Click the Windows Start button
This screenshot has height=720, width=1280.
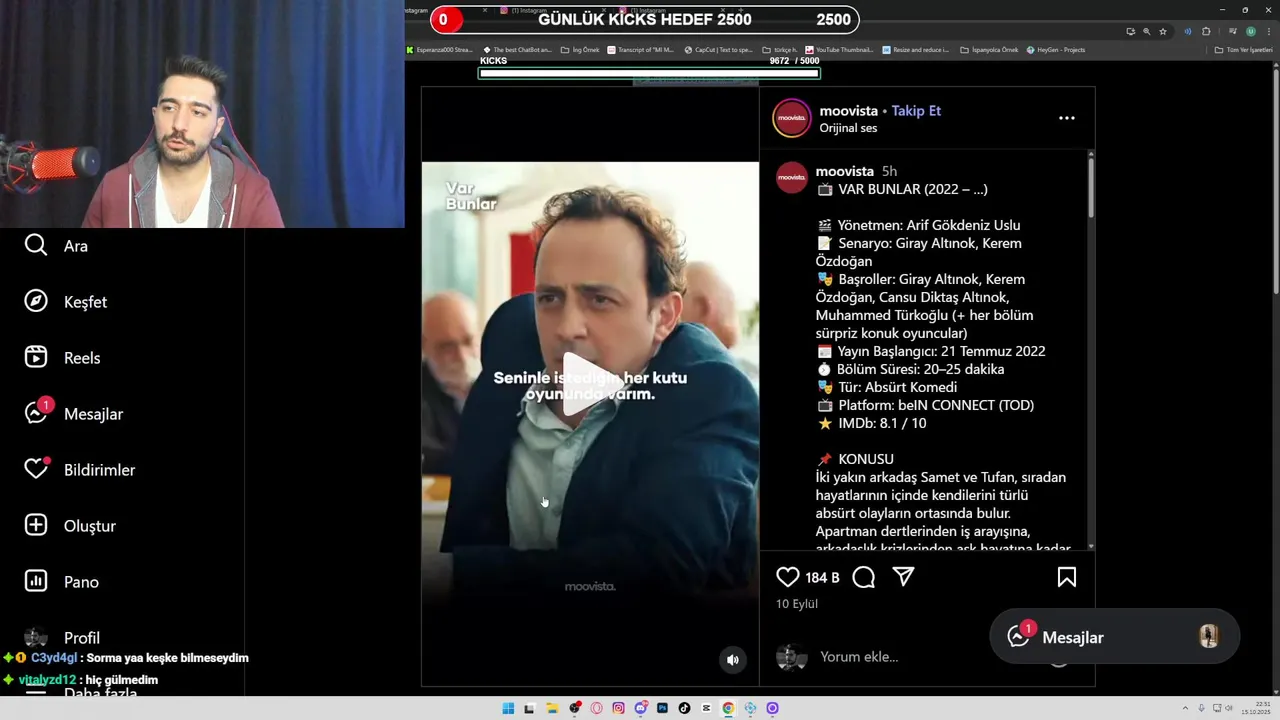[508, 708]
